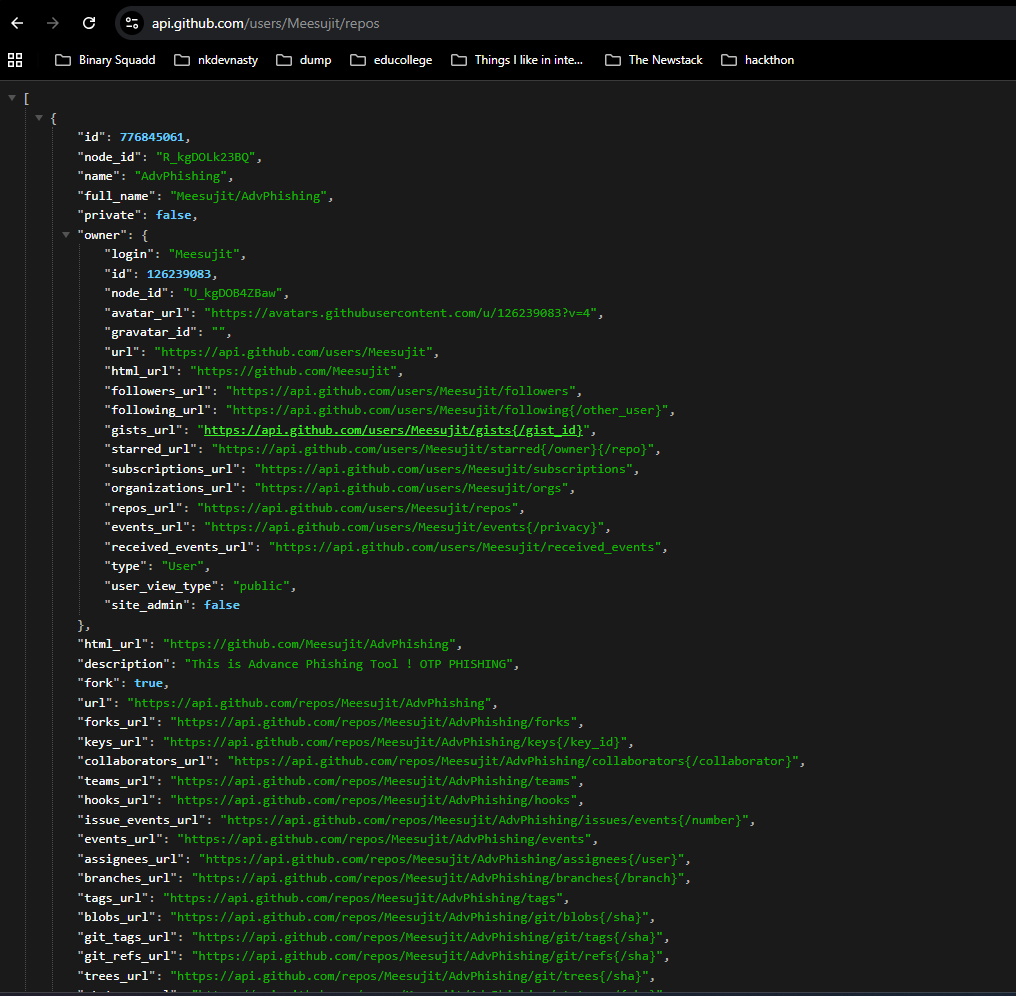Open the organizations_url link
The image size is (1016, 996).
pos(411,488)
